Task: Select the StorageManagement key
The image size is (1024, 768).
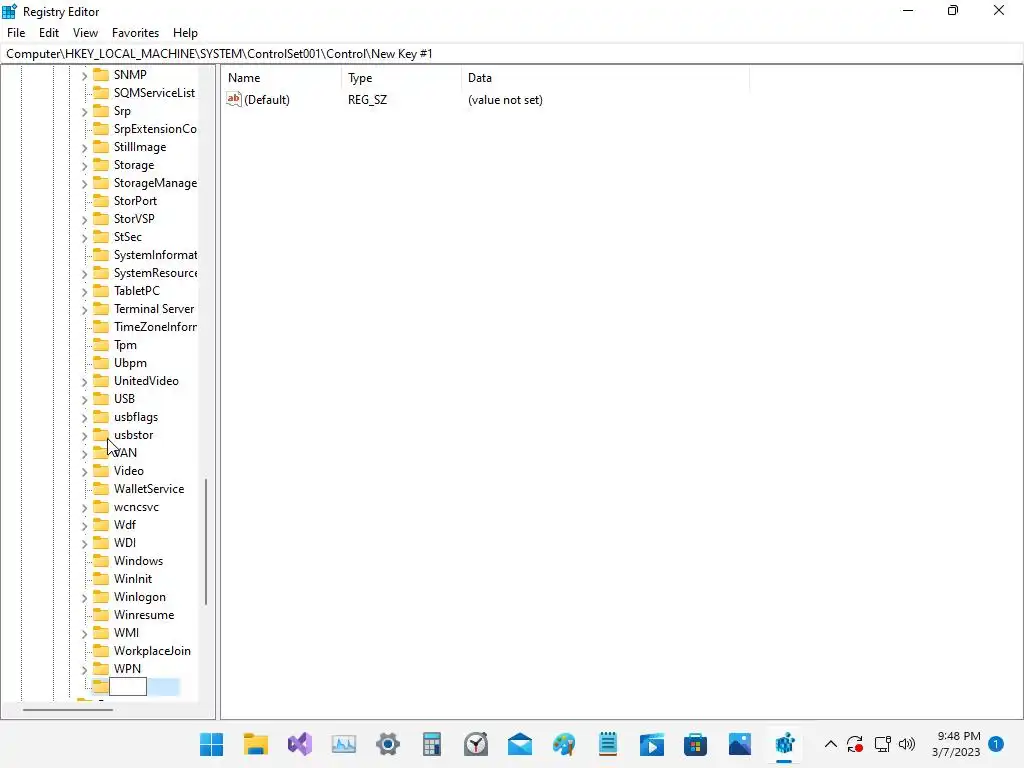Action: tap(155, 183)
